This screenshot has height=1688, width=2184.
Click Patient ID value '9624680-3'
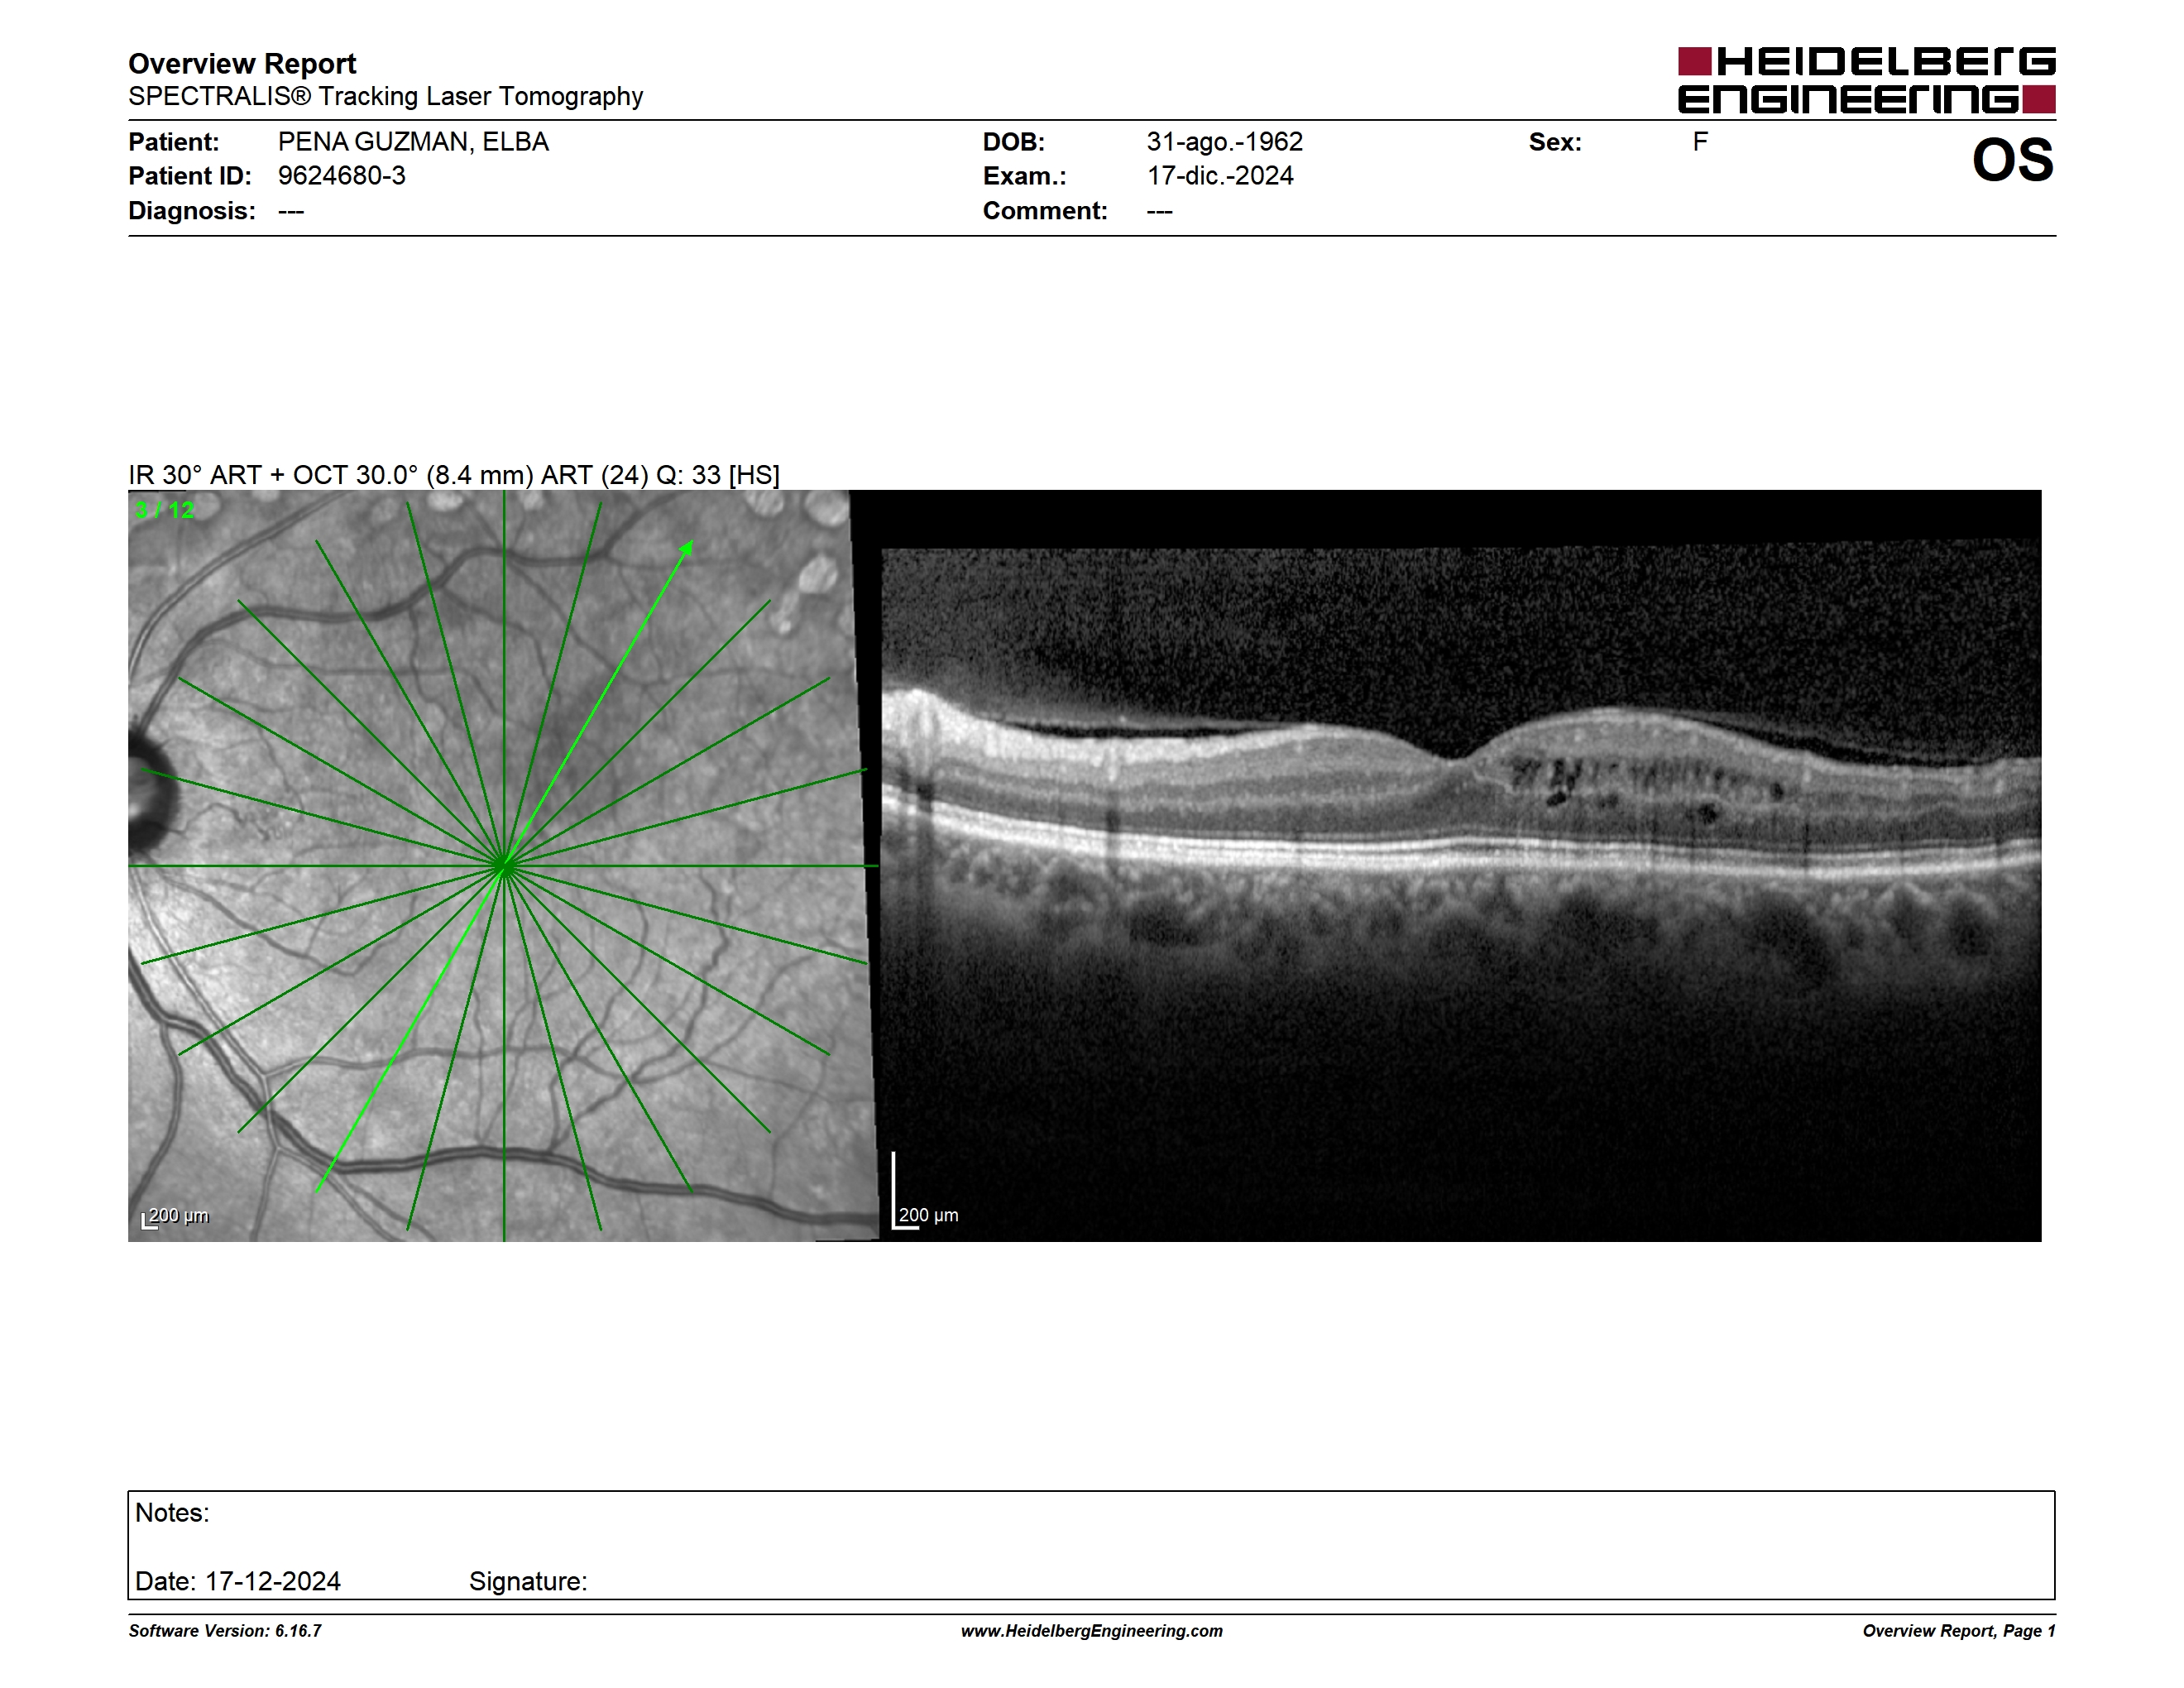tap(342, 176)
